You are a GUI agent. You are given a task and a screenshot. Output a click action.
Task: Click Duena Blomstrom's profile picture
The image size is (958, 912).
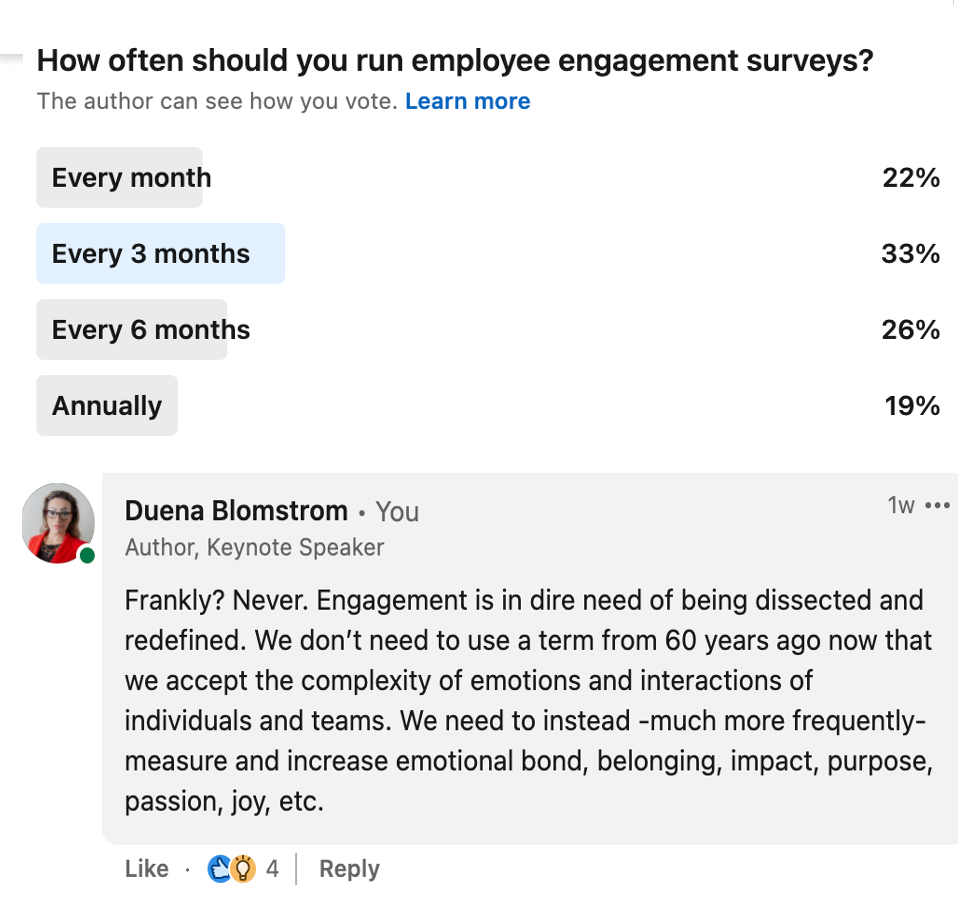tap(58, 523)
